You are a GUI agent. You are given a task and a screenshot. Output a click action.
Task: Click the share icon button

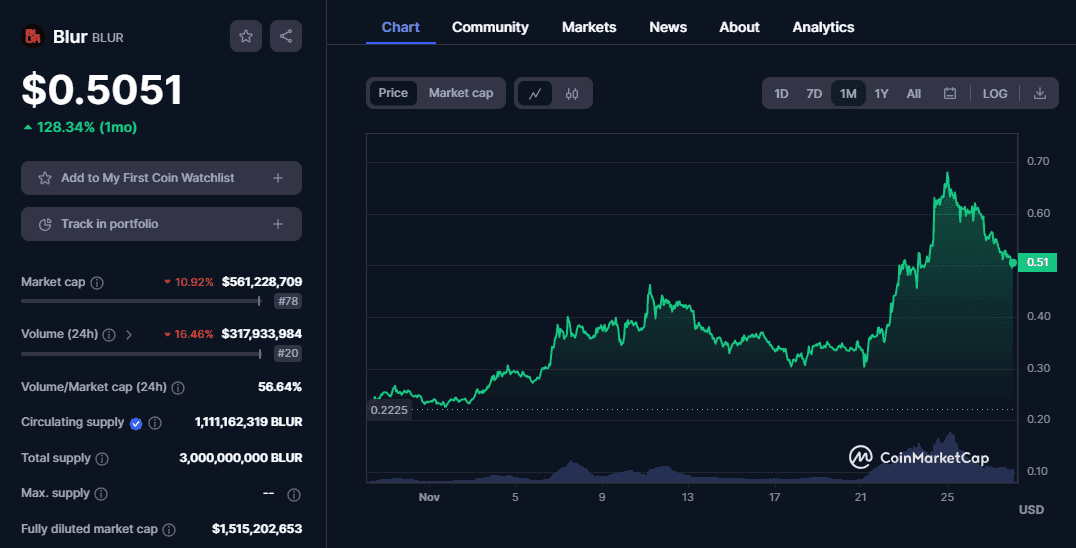click(x=286, y=36)
